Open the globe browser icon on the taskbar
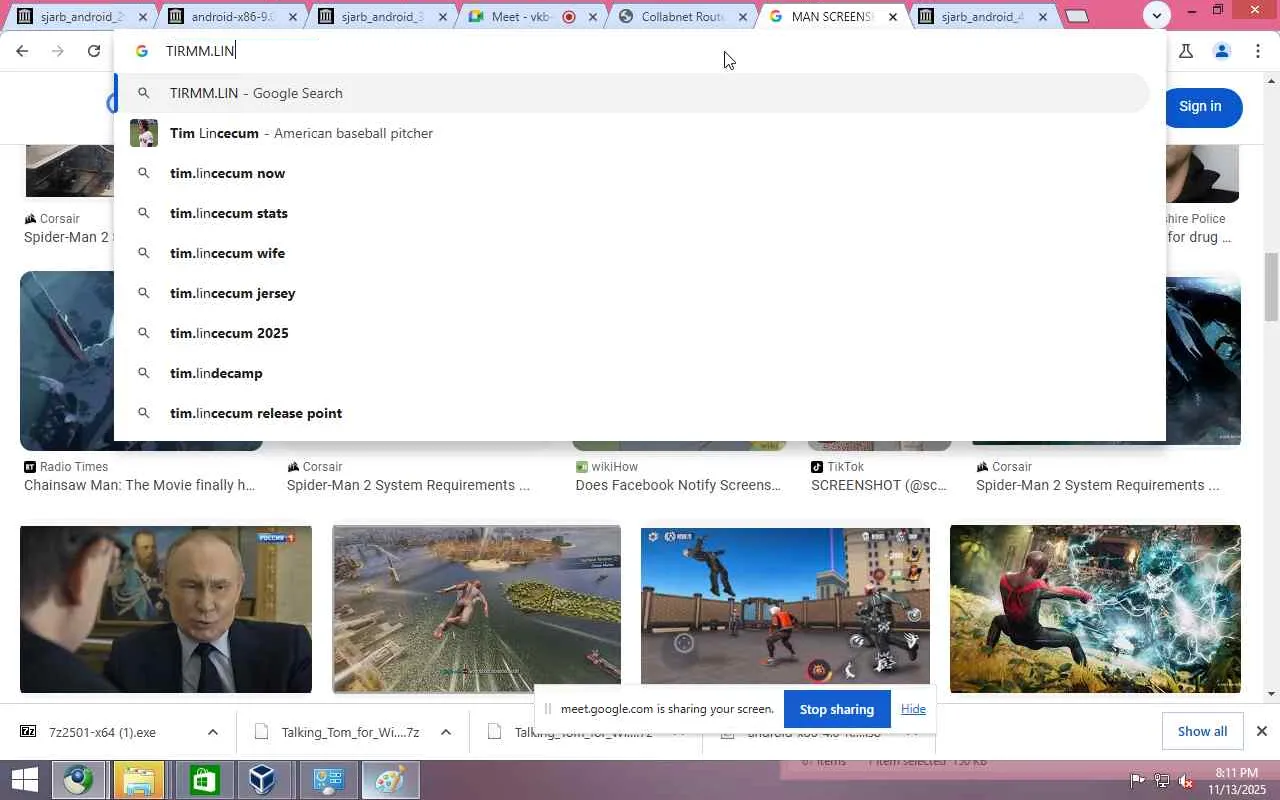The image size is (1280, 800). click(x=79, y=780)
